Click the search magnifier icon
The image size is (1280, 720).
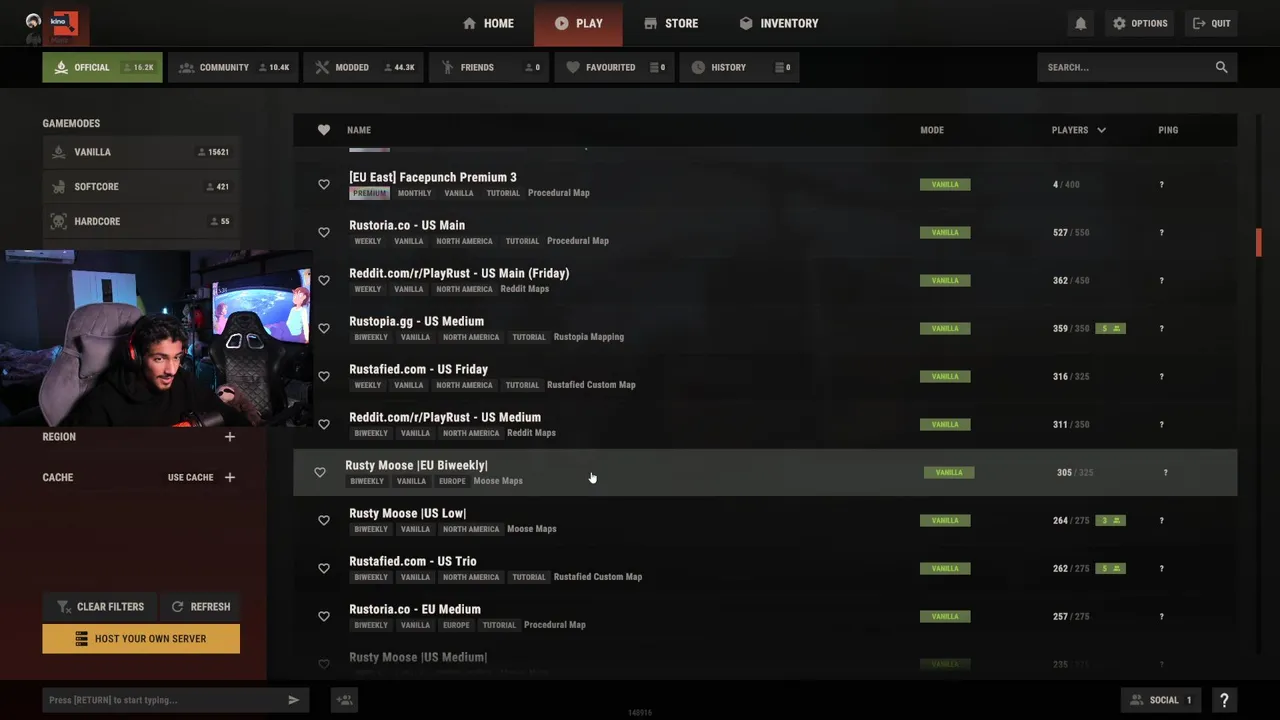pos(1221,67)
